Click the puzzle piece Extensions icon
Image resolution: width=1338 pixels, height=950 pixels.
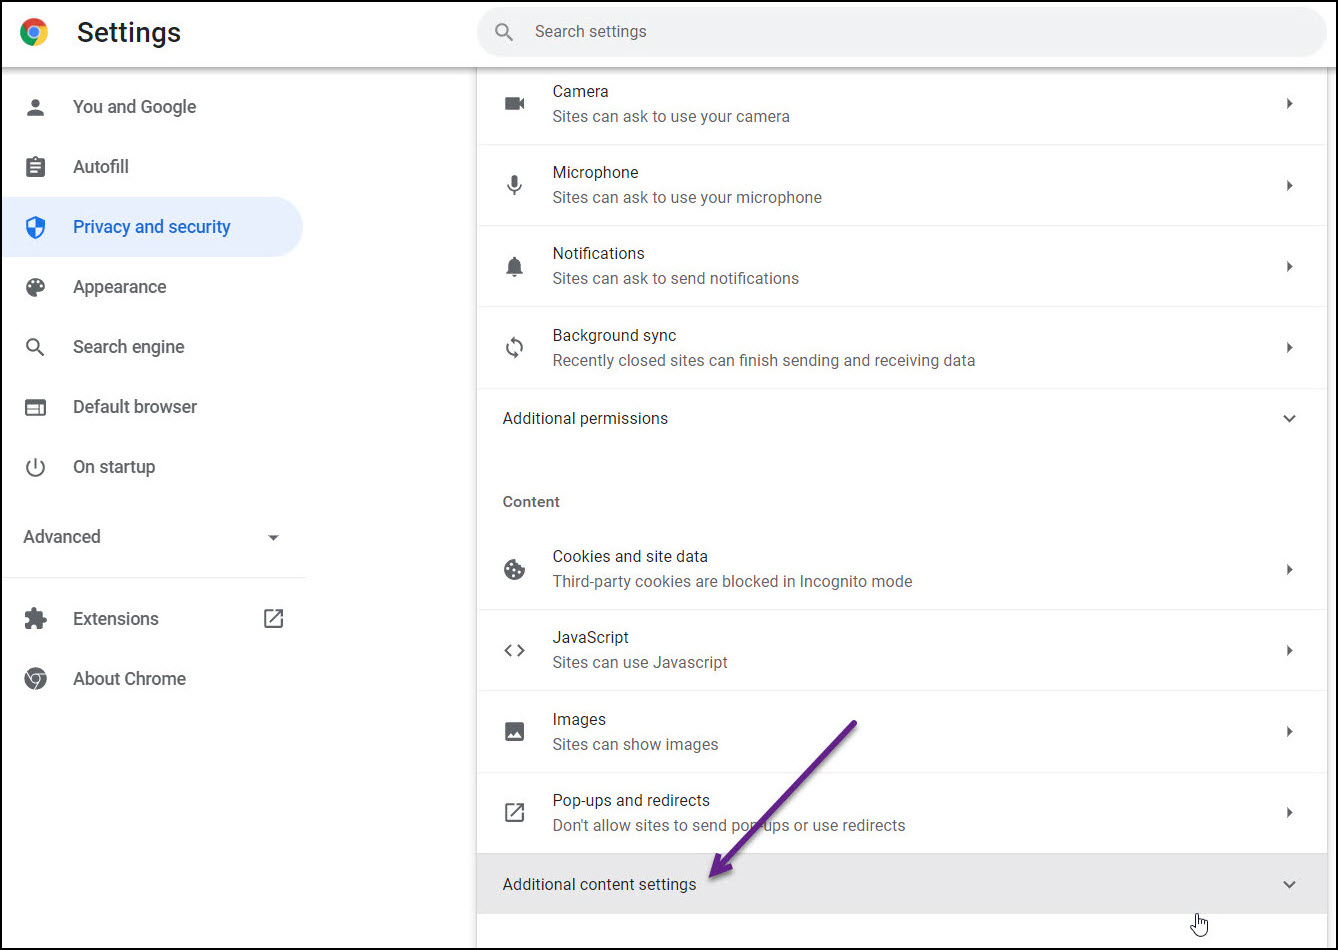tap(36, 619)
